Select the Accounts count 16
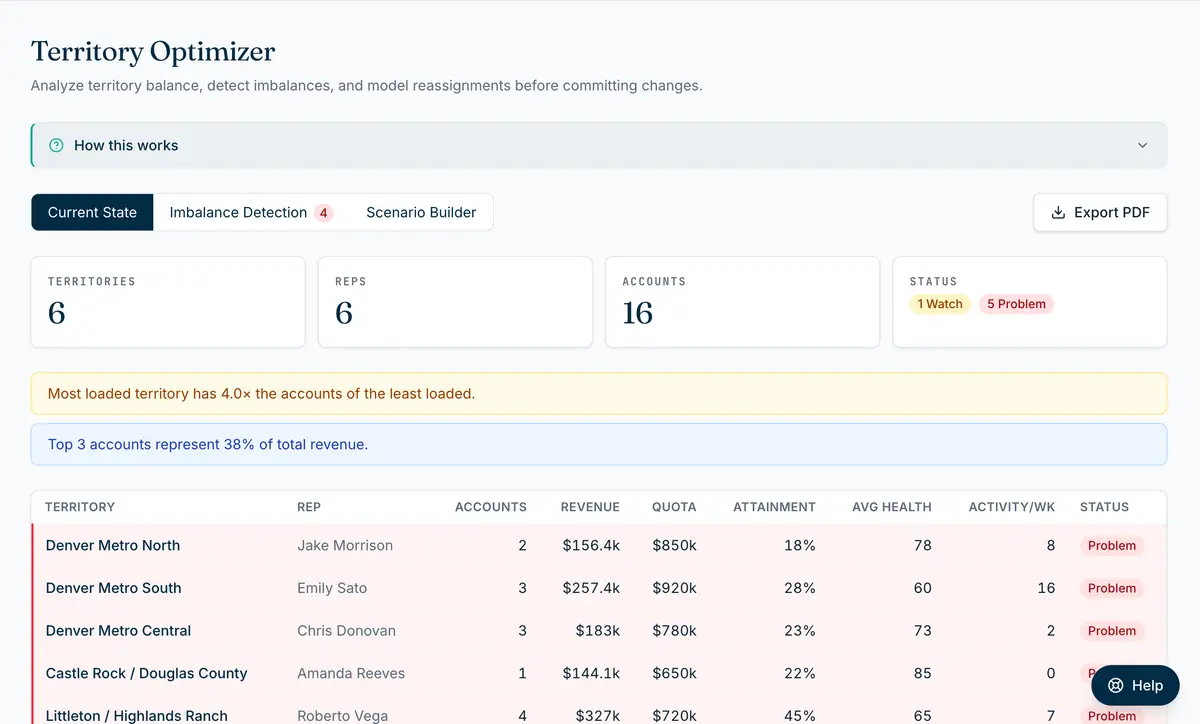The height and width of the screenshot is (724, 1200). point(637,313)
